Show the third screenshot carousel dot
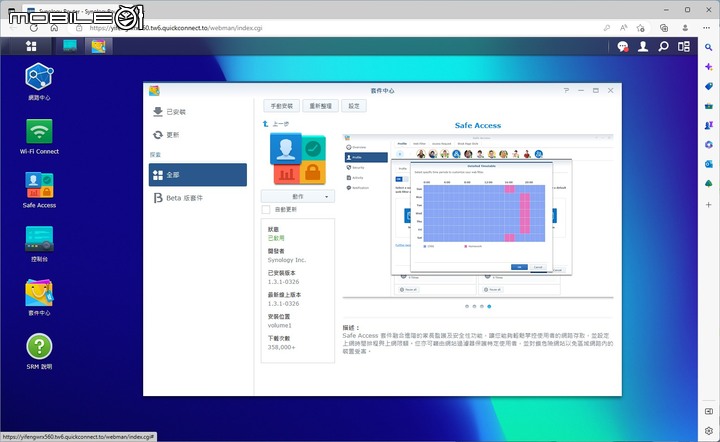This screenshot has width=720, height=442. tap(482, 306)
